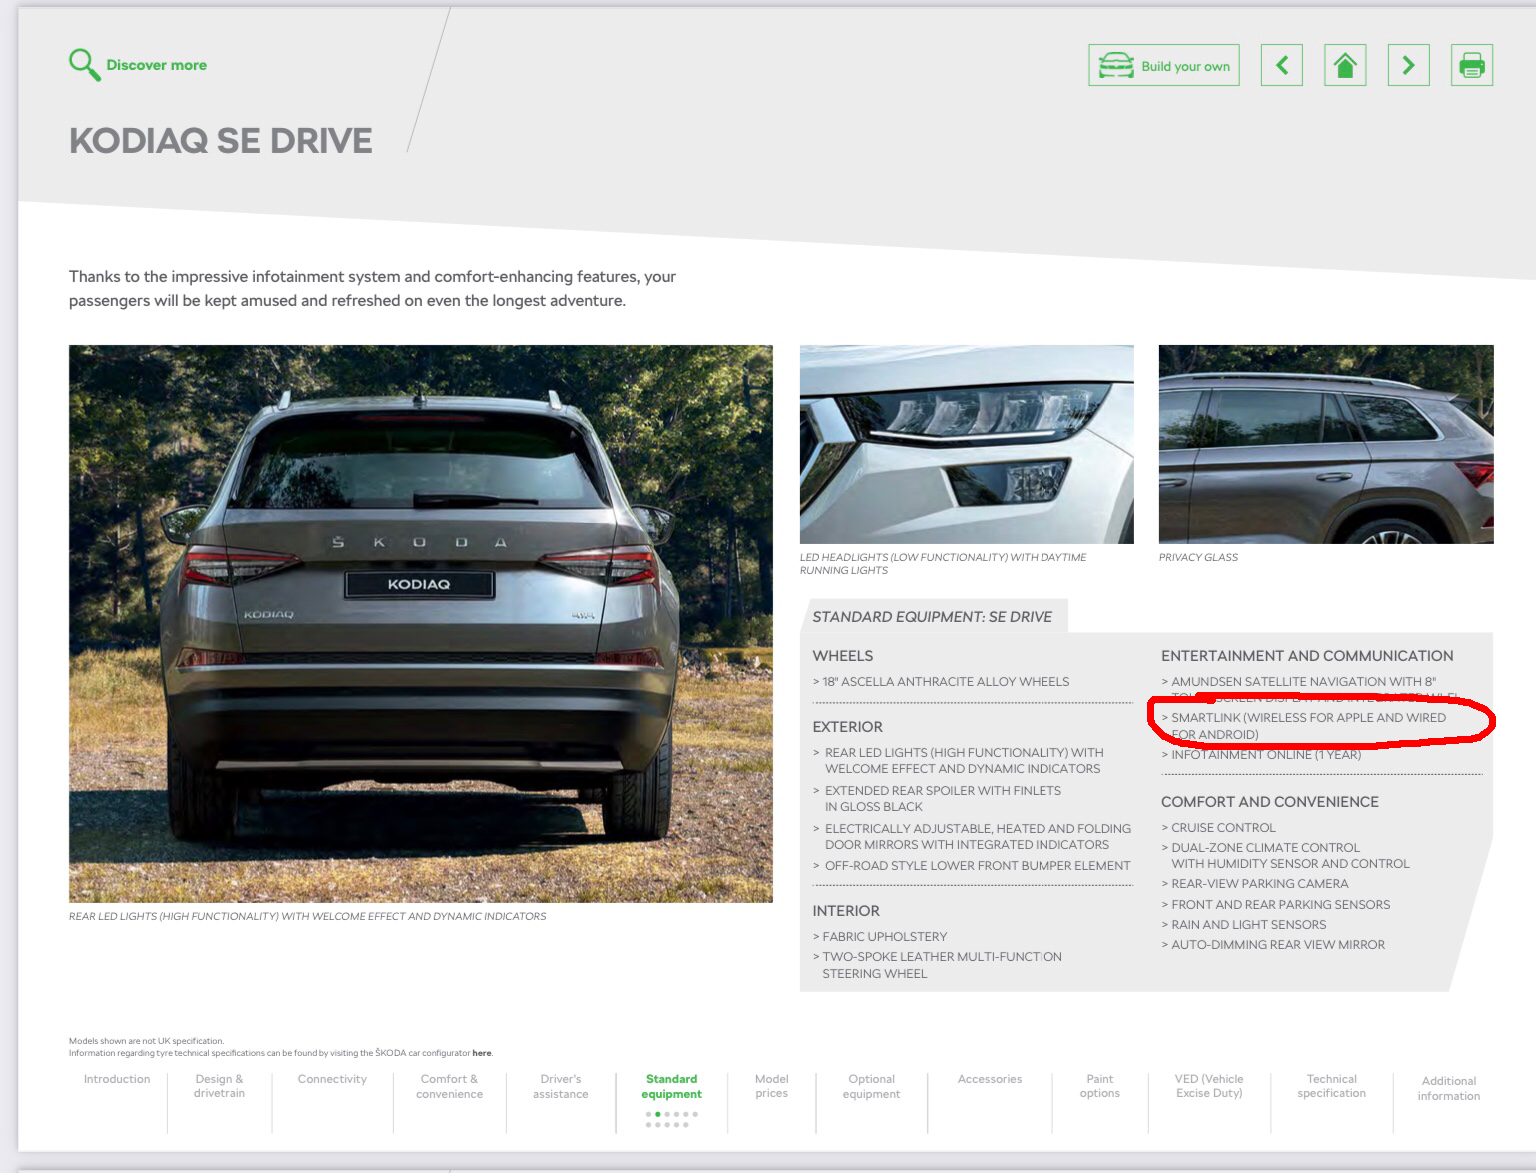
Task: Click the privacy glass thumbnail image
Action: (1326, 443)
